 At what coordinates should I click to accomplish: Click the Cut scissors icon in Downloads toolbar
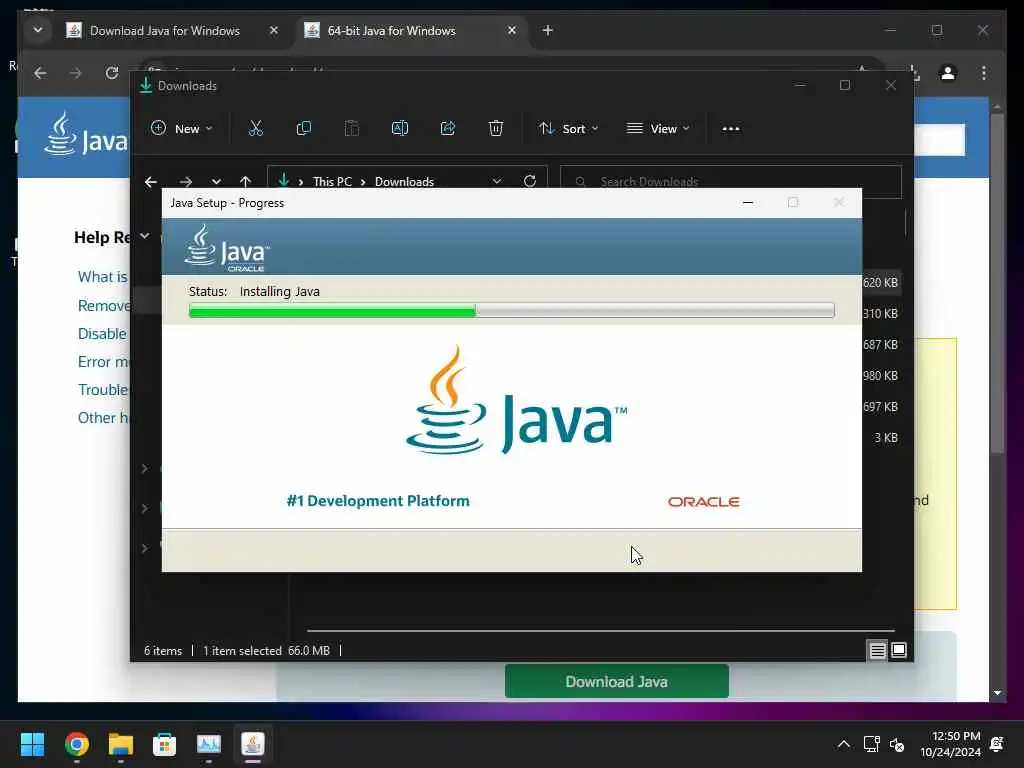(x=255, y=129)
